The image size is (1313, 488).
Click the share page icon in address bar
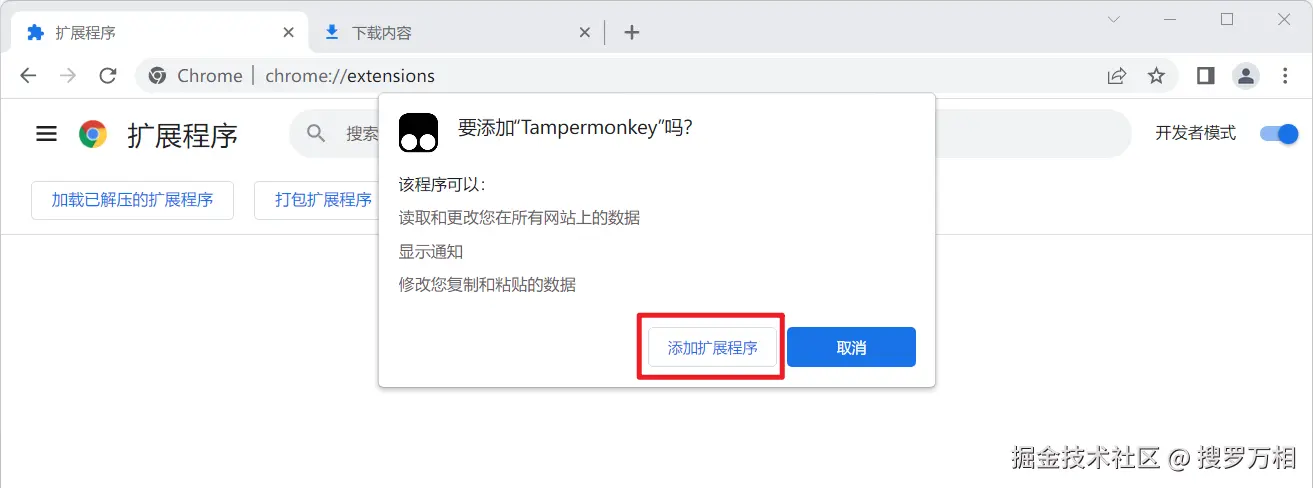[1116, 76]
